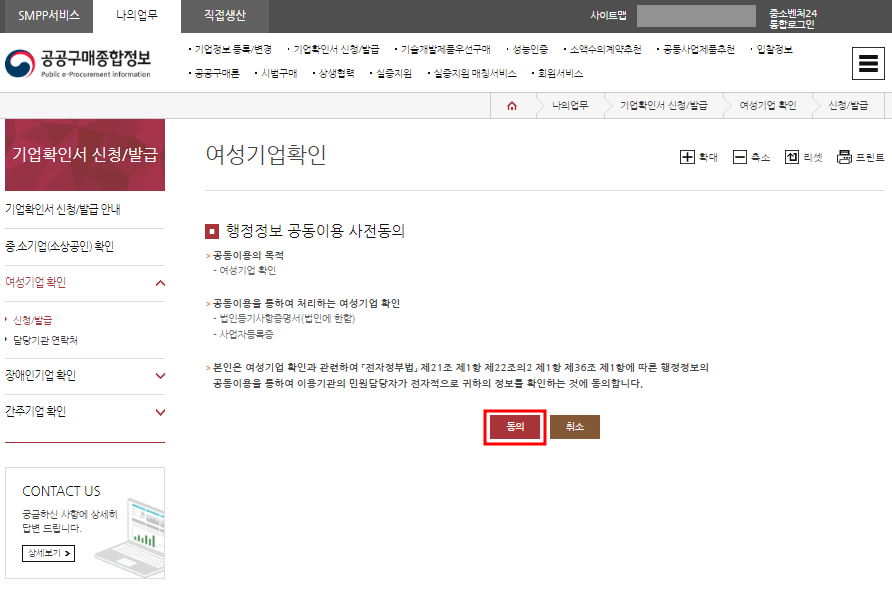892x598 pixels.
Task: Click the 동의 consent button
Action: (514, 427)
